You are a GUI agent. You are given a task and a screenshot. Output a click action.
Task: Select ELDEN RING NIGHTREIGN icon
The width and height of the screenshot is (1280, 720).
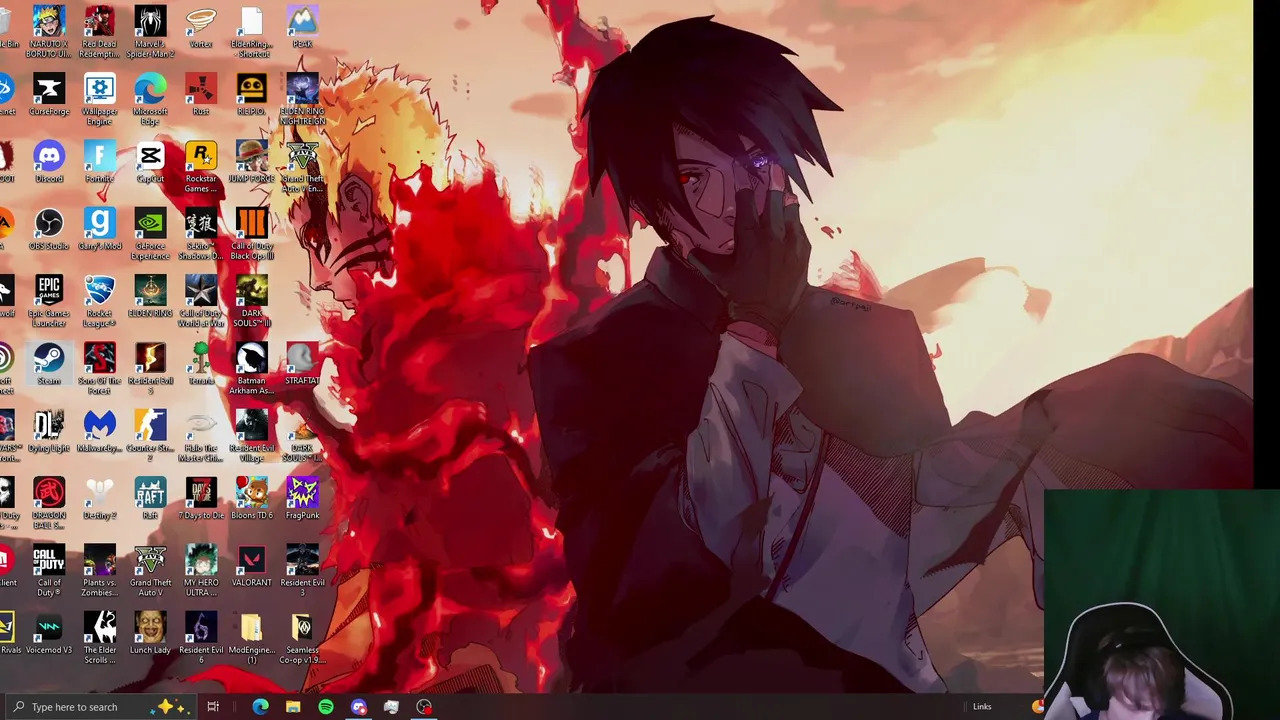[x=302, y=98]
